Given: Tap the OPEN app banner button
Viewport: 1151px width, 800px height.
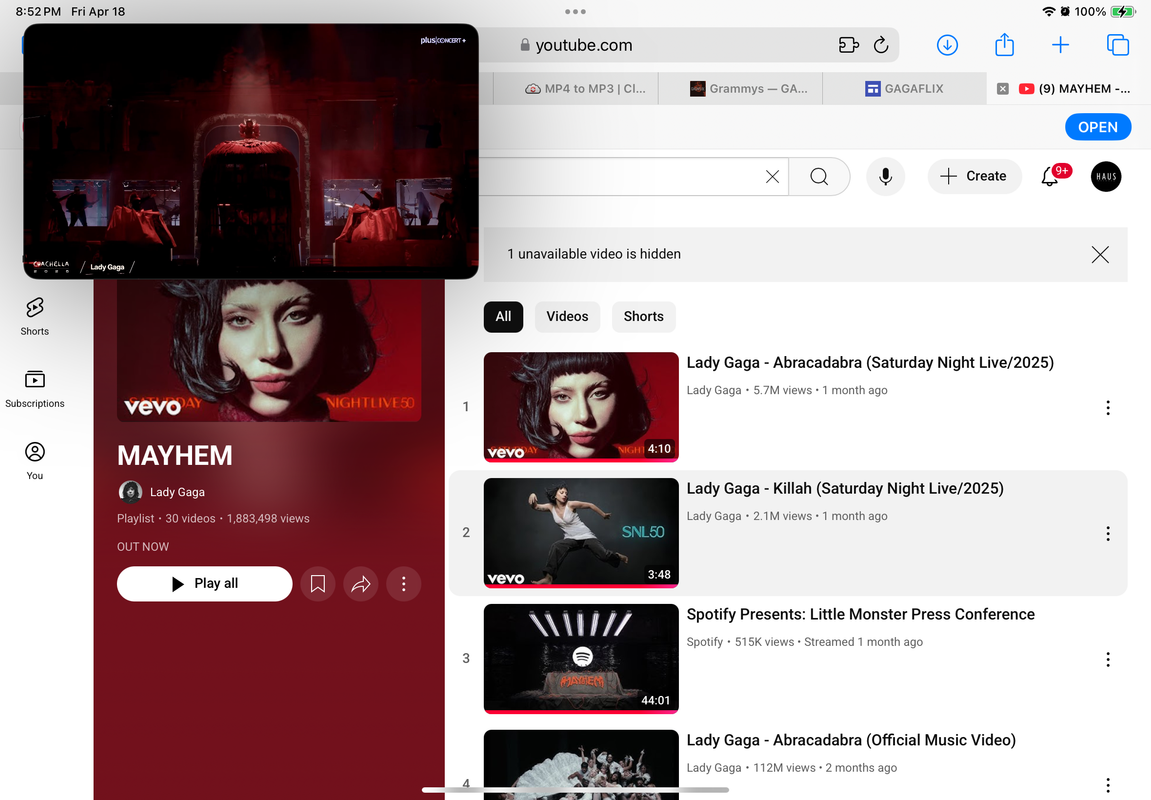Looking at the screenshot, I should pyautogui.click(x=1097, y=127).
